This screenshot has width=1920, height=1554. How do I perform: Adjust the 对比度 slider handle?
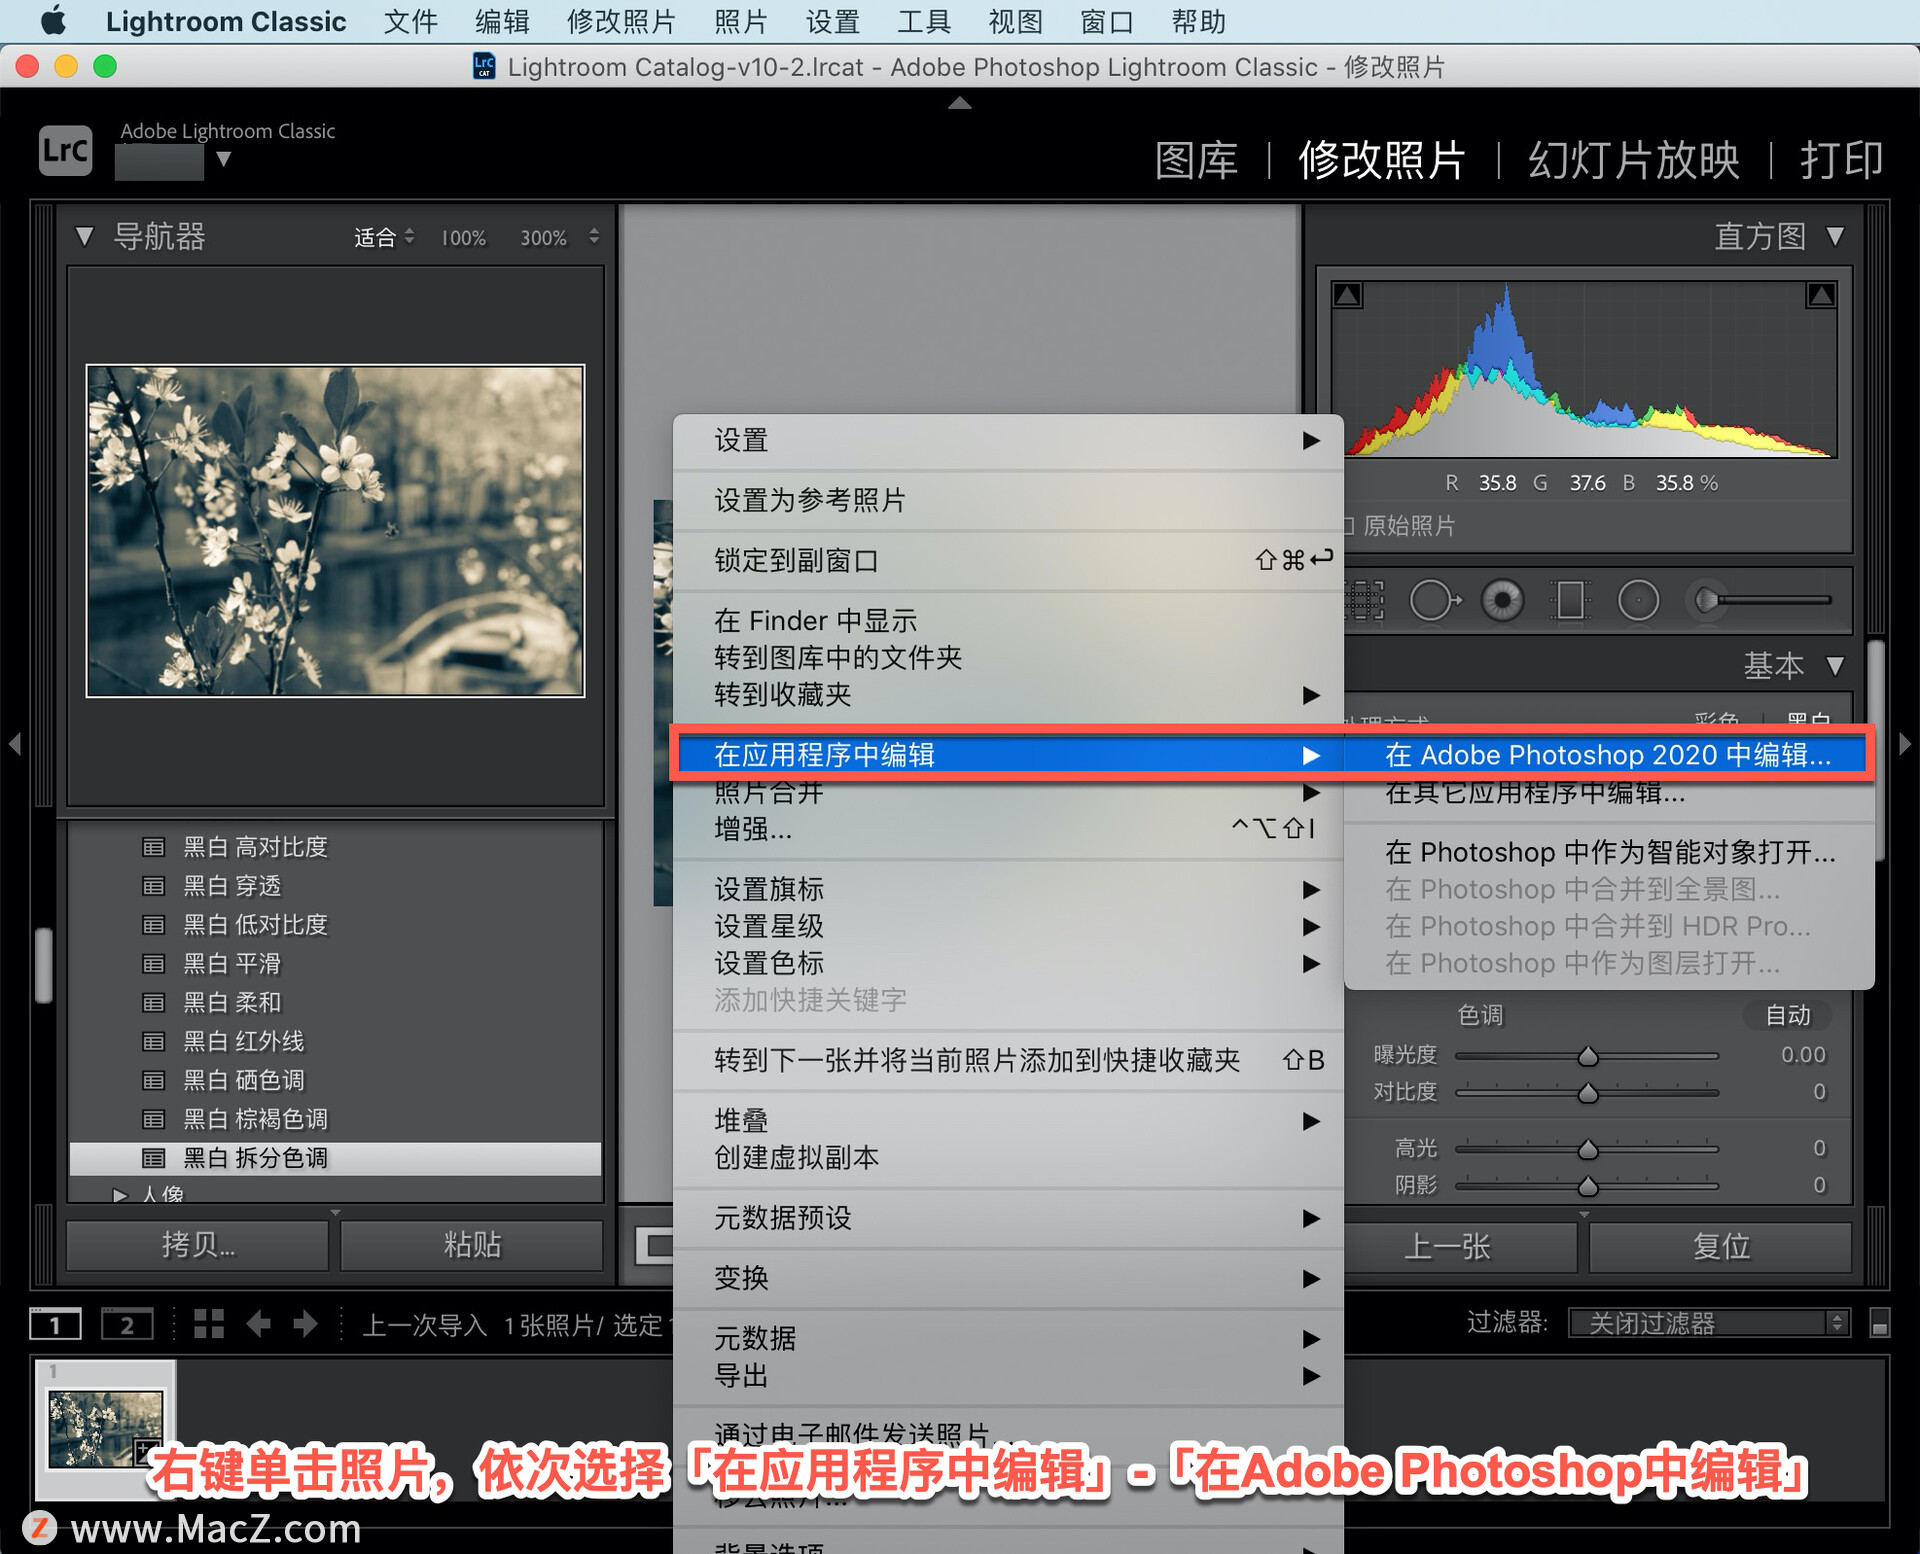click(1588, 1093)
